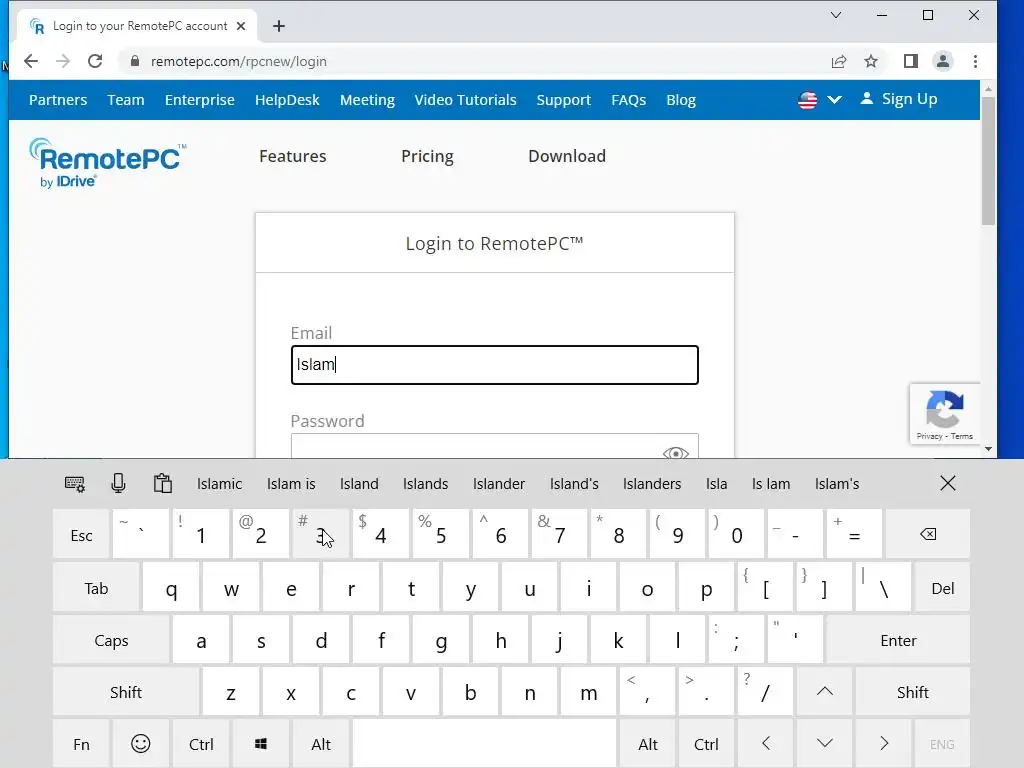Viewport: 1024px width, 768px height.
Task: Open the Enterprise menu item
Action: click(199, 100)
